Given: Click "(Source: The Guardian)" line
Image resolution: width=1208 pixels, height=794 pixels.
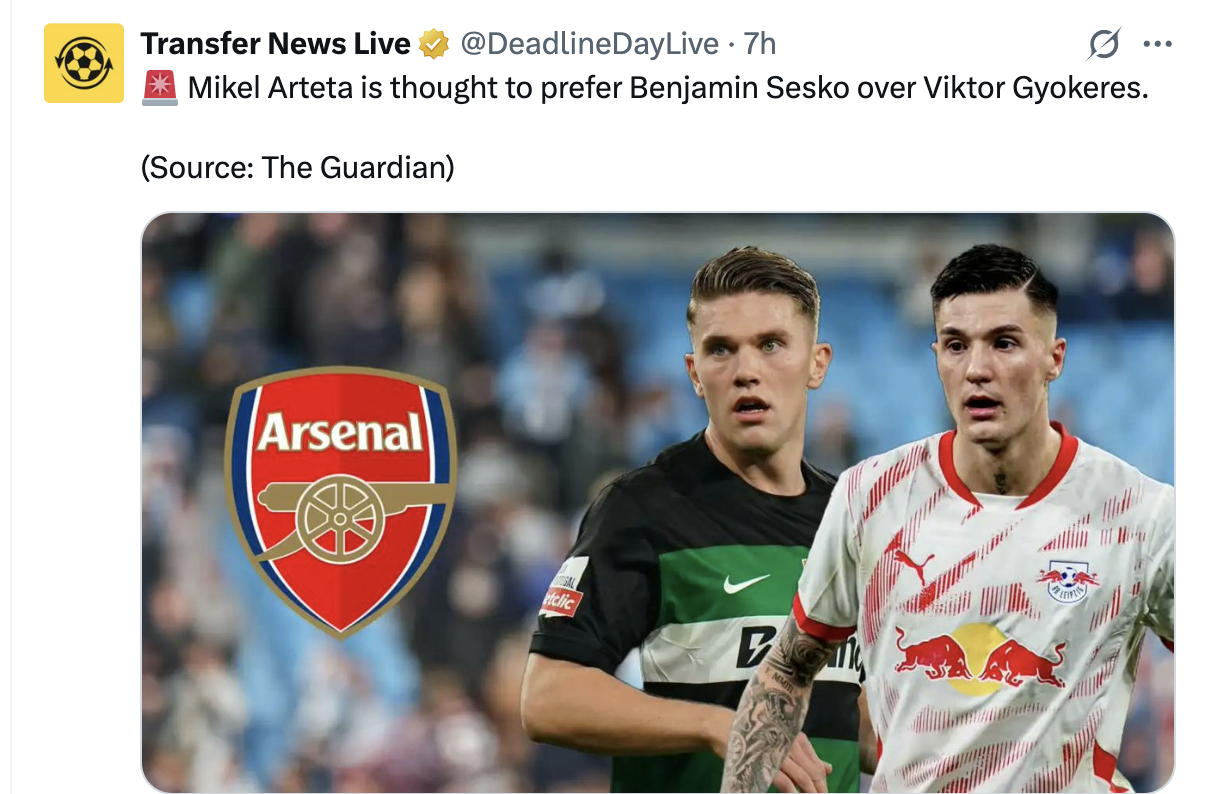Looking at the screenshot, I should click(x=298, y=167).
